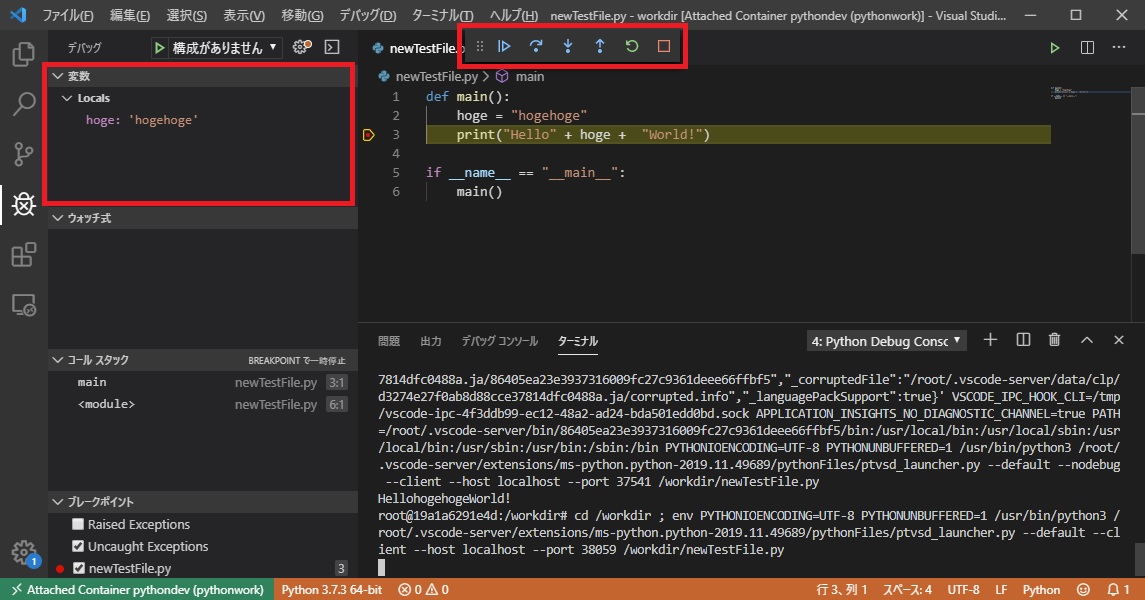This screenshot has width=1145, height=600.
Task: Click 行 3, 列 1 cursor position
Action: click(841, 589)
